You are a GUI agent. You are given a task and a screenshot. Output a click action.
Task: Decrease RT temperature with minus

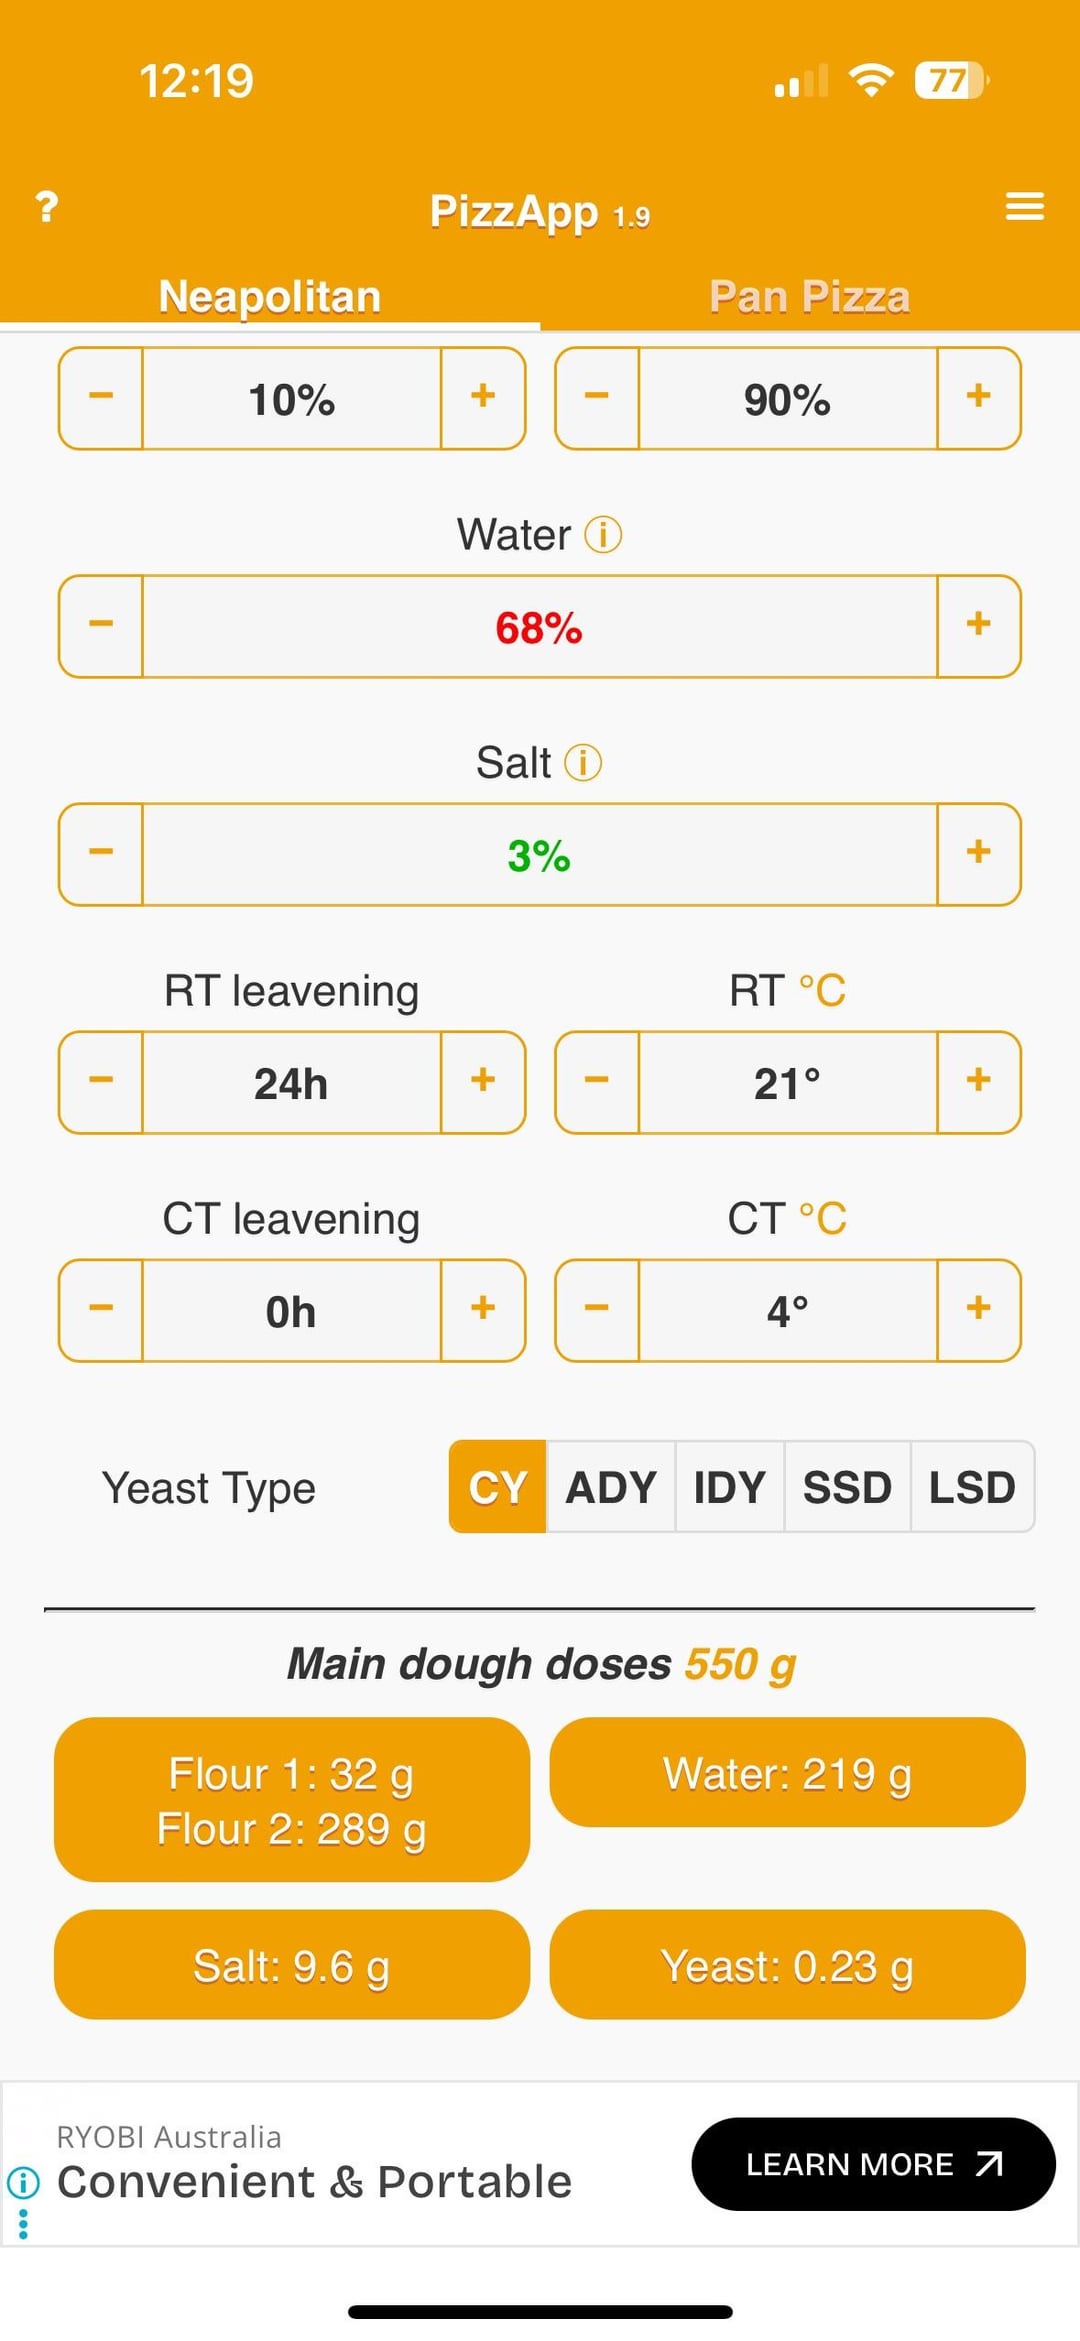click(x=597, y=1081)
